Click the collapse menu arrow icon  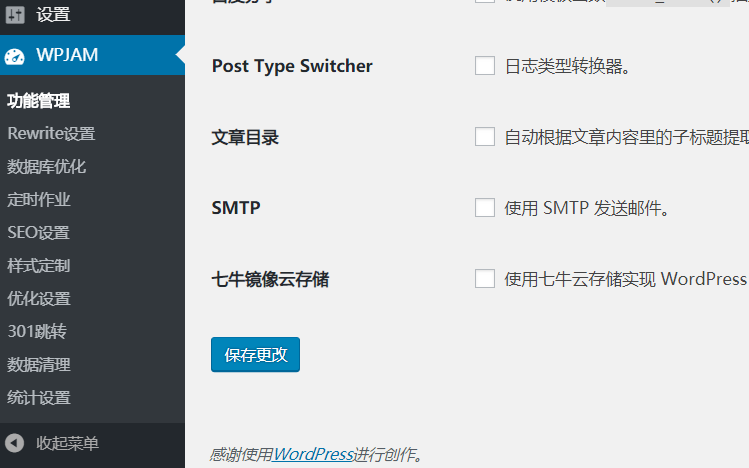click(14, 443)
